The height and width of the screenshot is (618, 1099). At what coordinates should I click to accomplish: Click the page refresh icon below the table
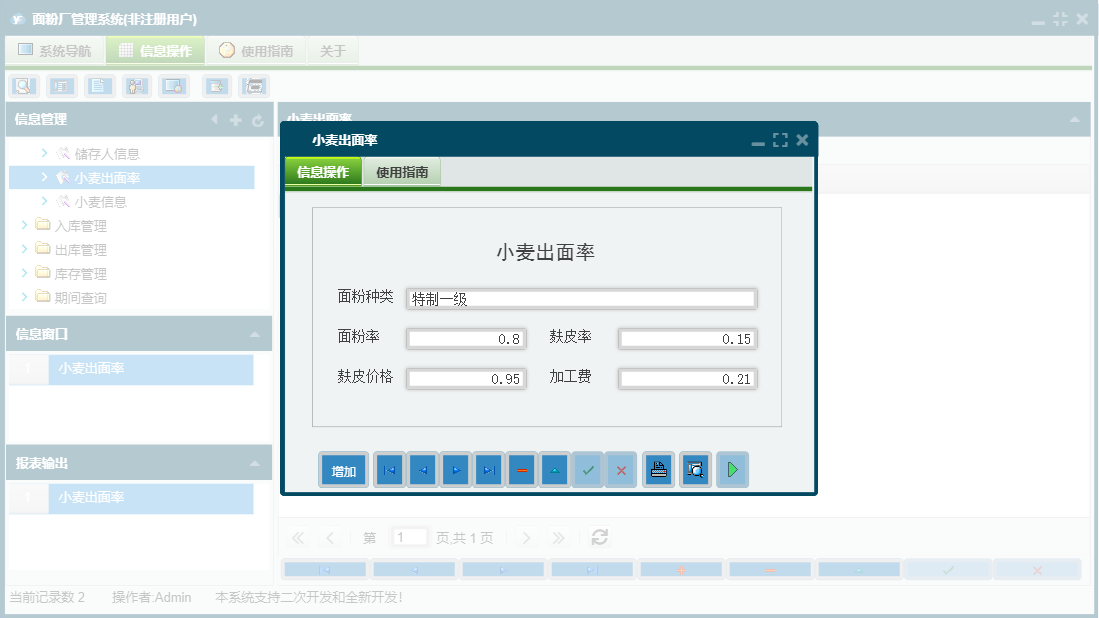(599, 537)
